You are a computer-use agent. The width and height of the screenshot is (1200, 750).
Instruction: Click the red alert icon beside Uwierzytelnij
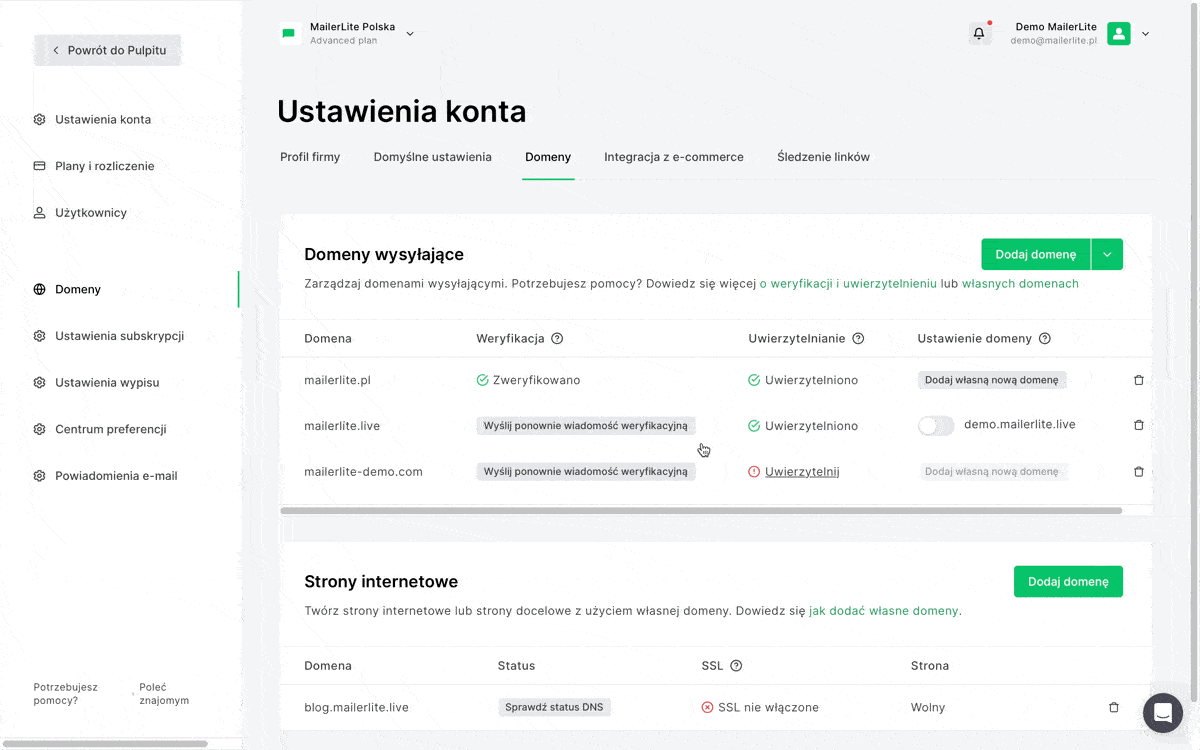click(x=754, y=472)
